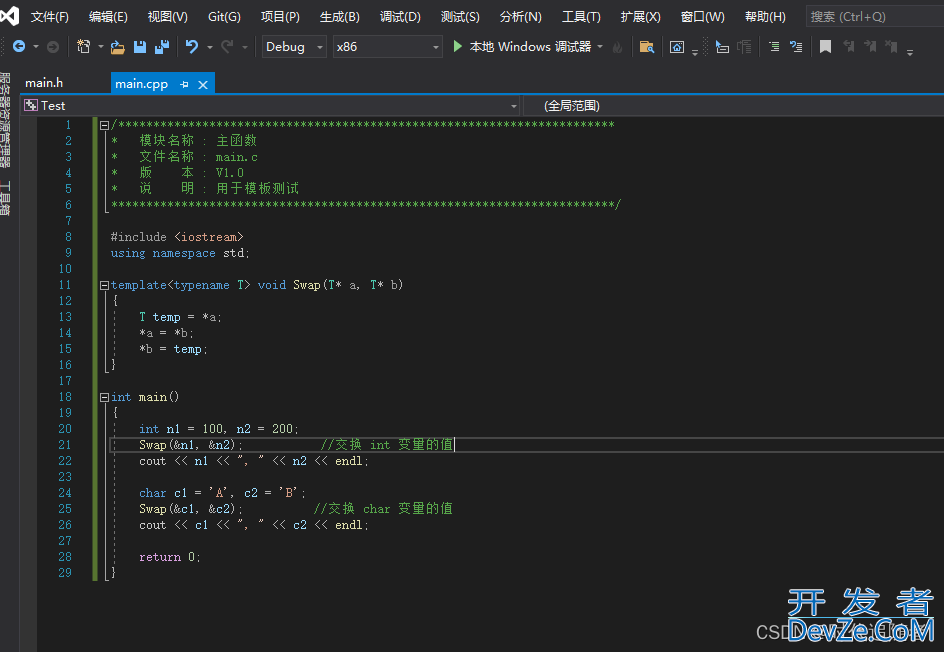Screen dimensions: 944x652
Task: Open the 全局范围 scope dropdown
Action: [733, 106]
